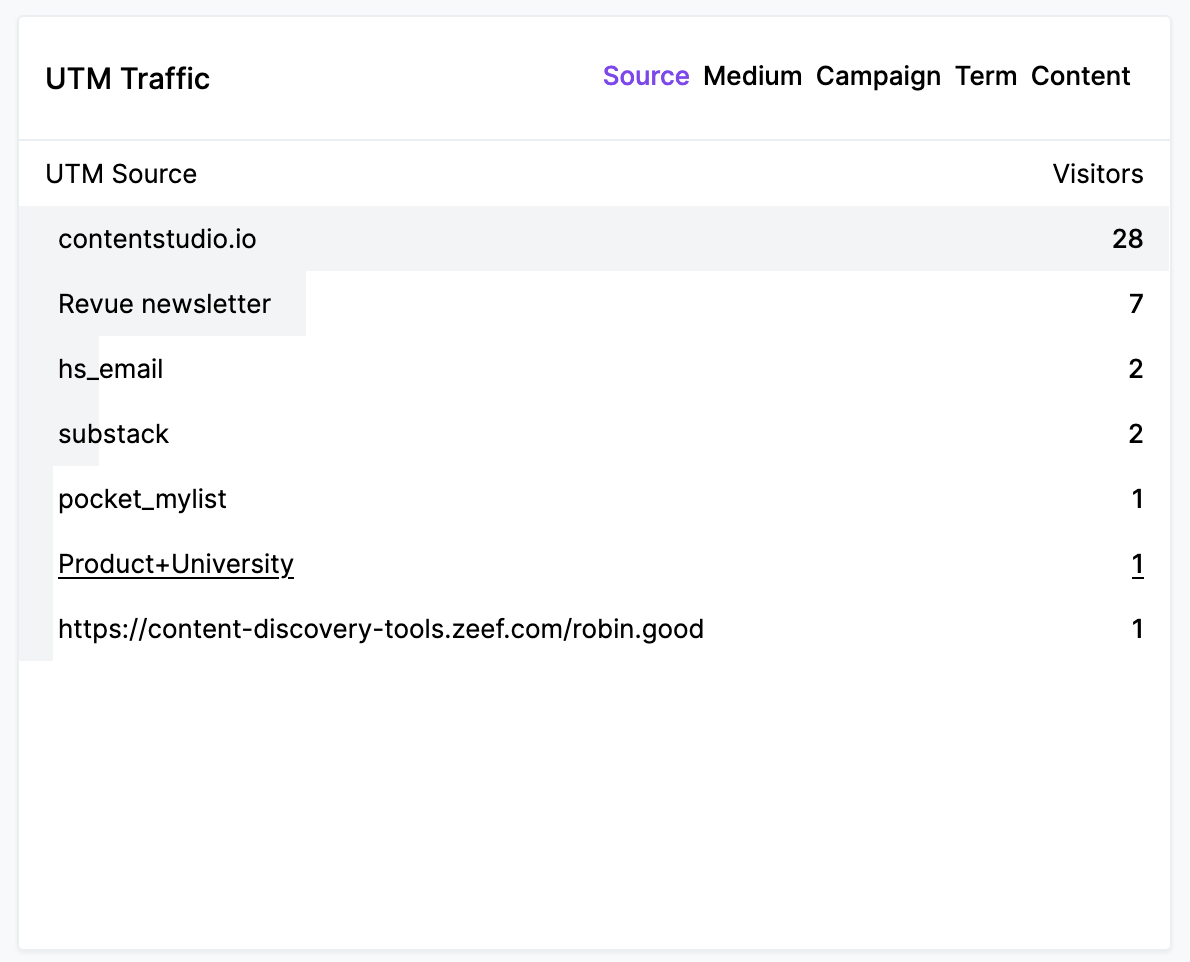This screenshot has height=962, width=1190.
Task: Switch to the Source tab
Action: (646, 76)
